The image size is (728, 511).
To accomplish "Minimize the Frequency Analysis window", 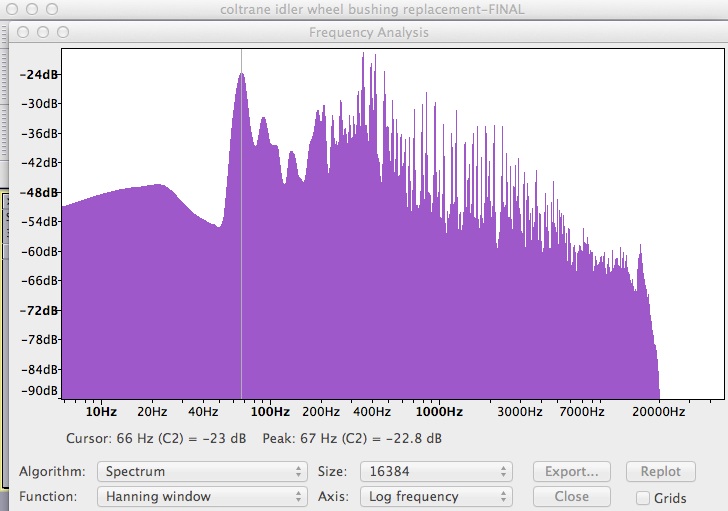I will click(x=43, y=32).
